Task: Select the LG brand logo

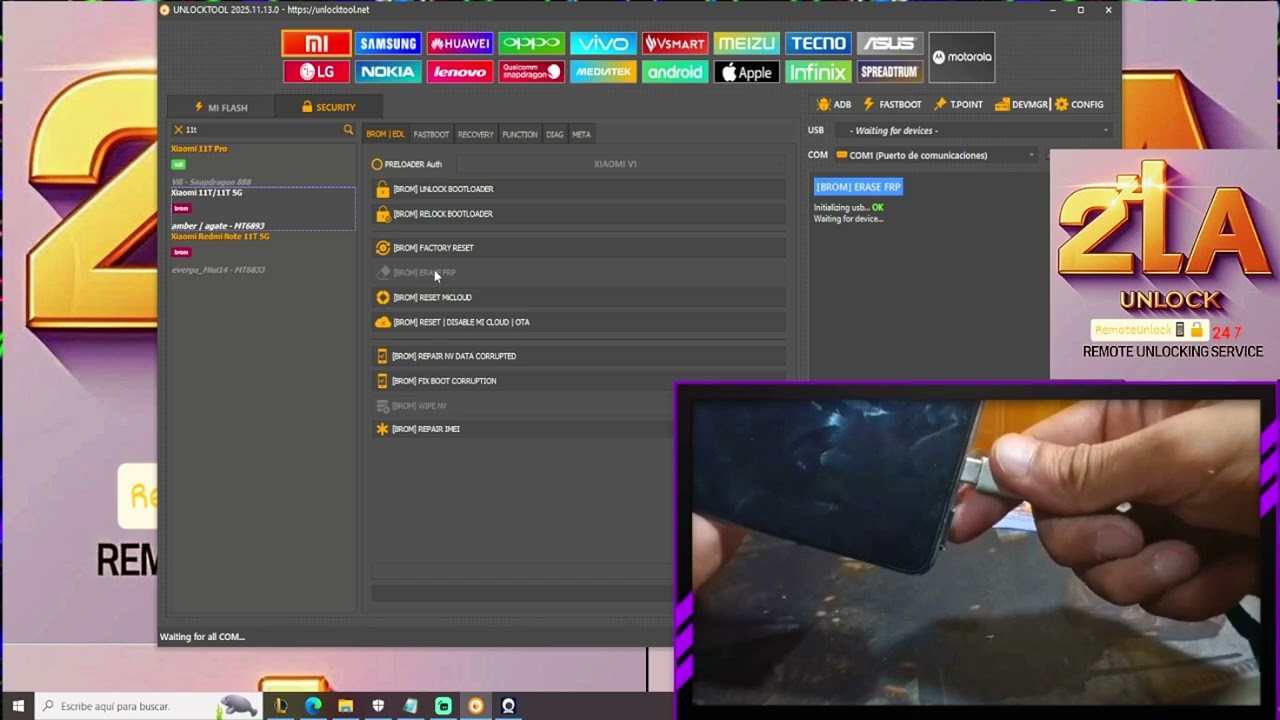Action: [x=316, y=72]
